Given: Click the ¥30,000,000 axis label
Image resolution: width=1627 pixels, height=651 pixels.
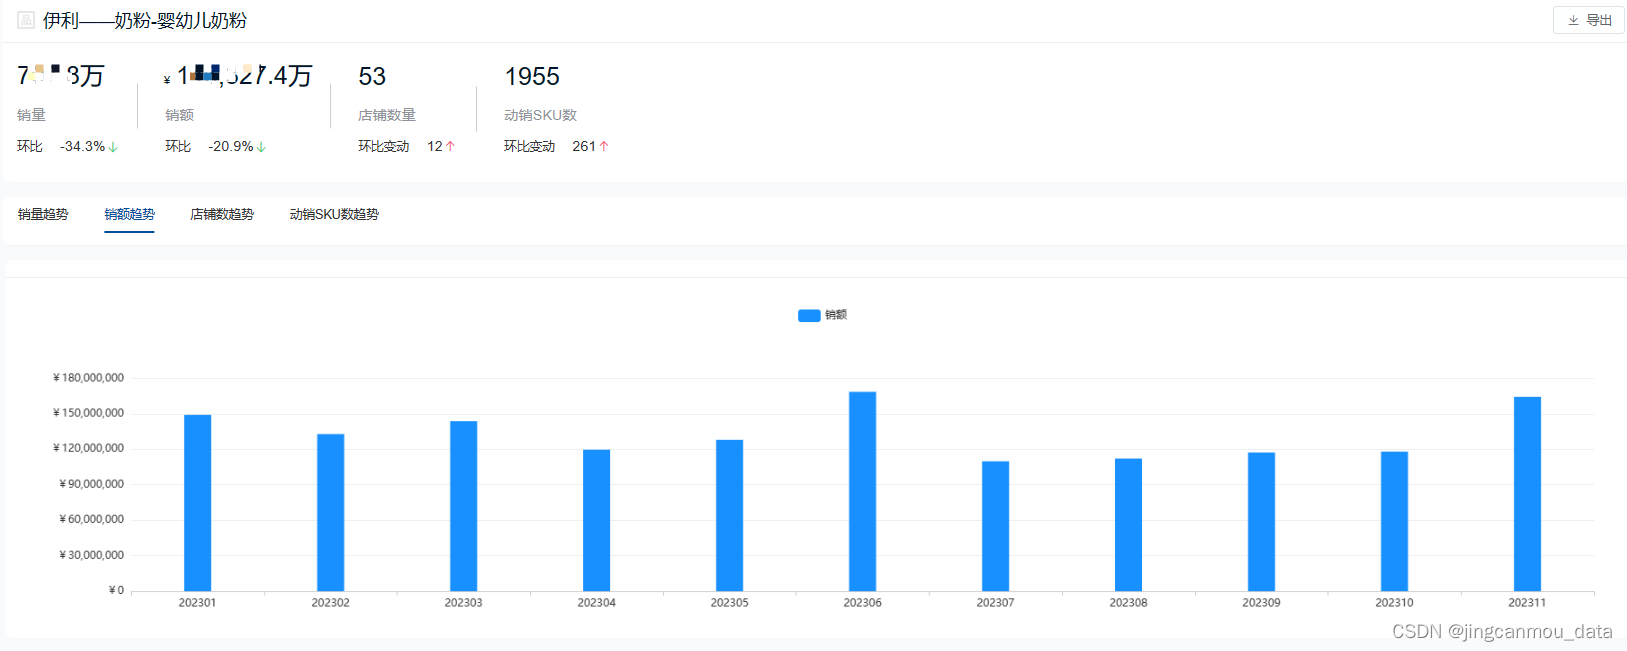Looking at the screenshot, I should [91, 555].
